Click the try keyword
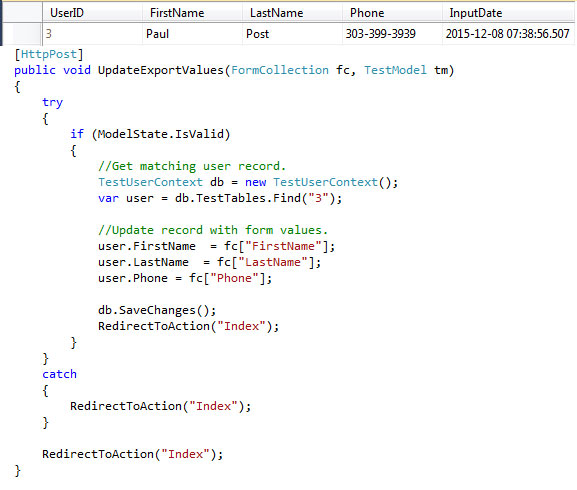The width and height of the screenshot is (577, 490). [52, 103]
